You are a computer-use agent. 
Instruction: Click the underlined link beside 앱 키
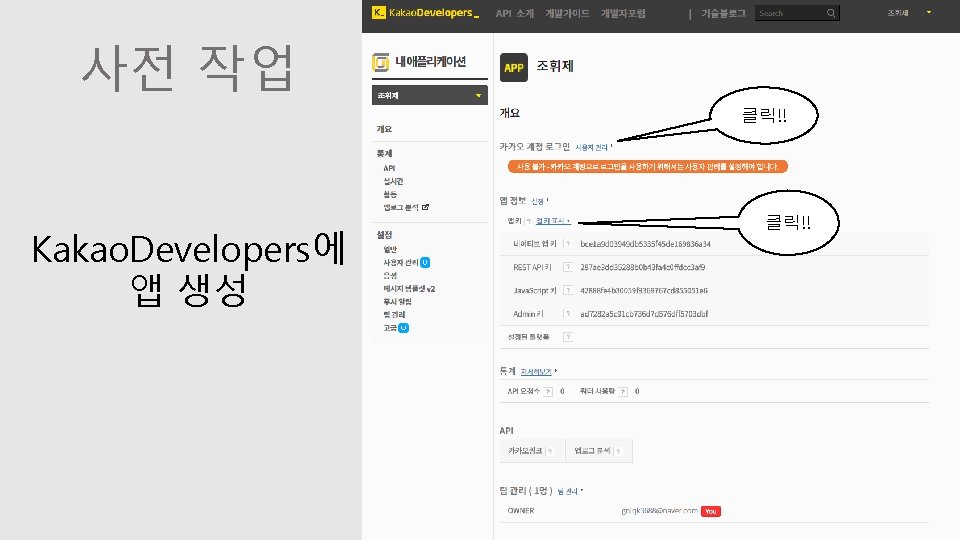tap(551, 221)
